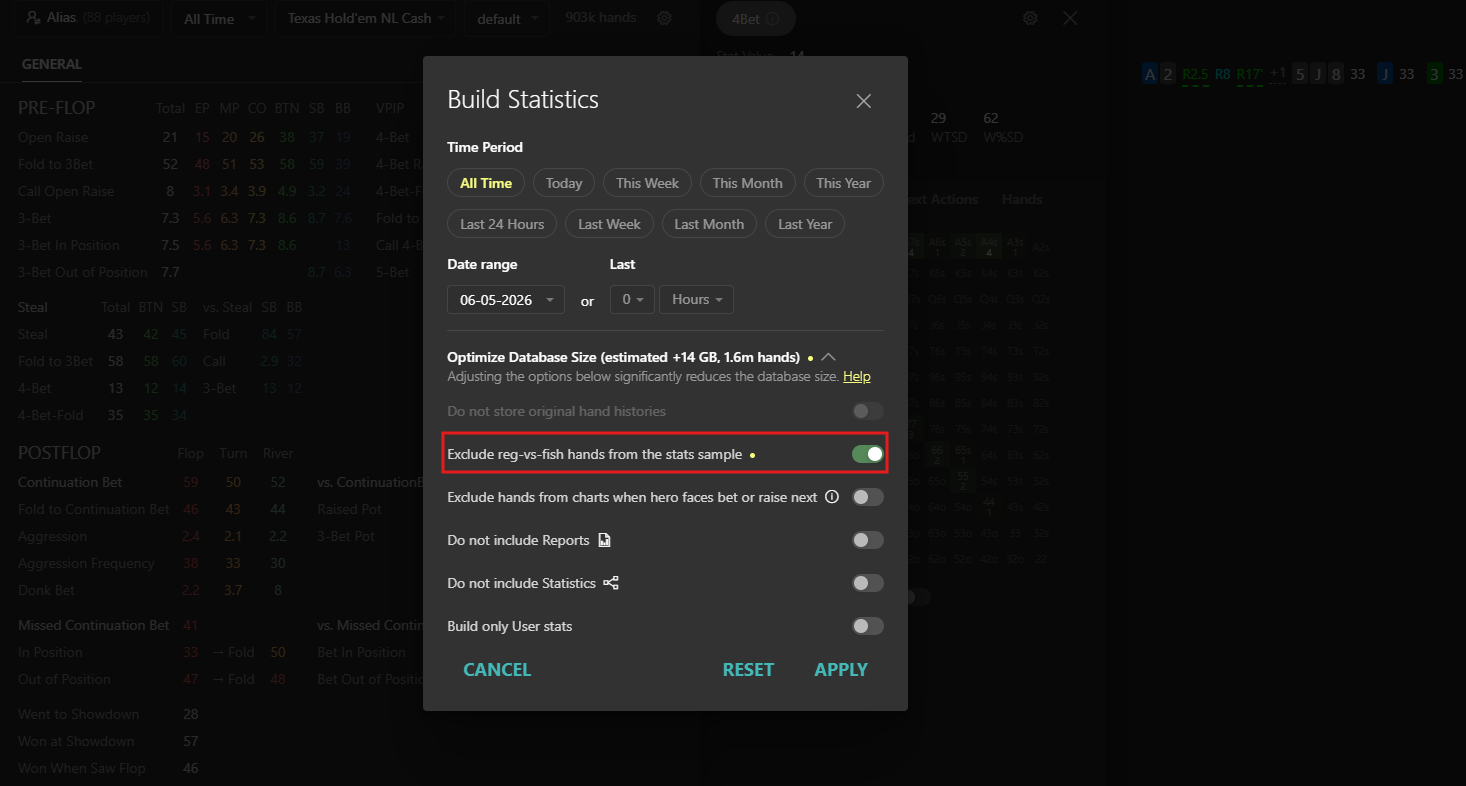This screenshot has width=1466, height=786.
Task: Open the Texas Hold'em NL Cash dropdown
Action: (x=365, y=18)
